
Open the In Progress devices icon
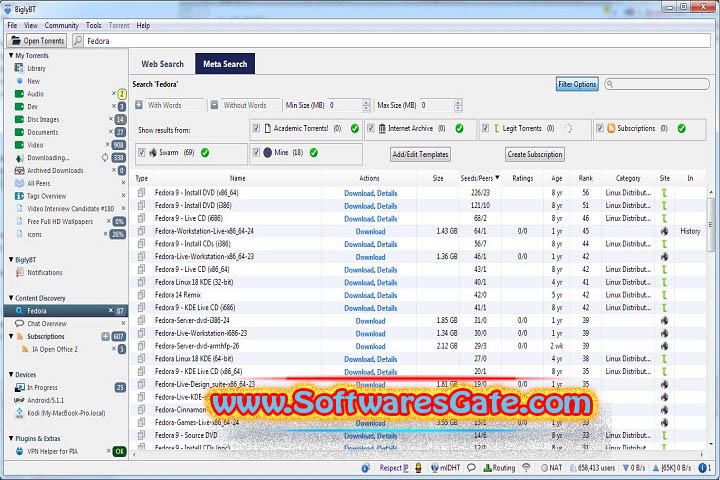pyautogui.click(x=19, y=388)
